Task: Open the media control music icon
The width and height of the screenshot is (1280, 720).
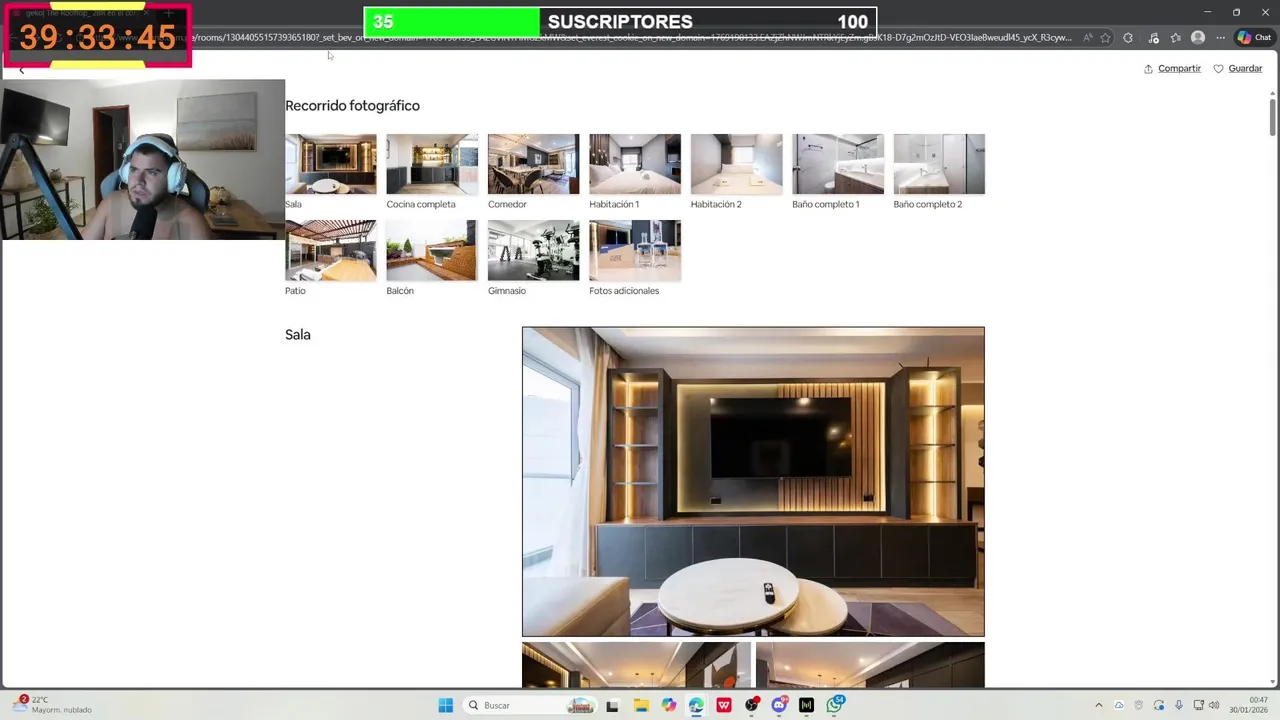Action: (1153, 38)
